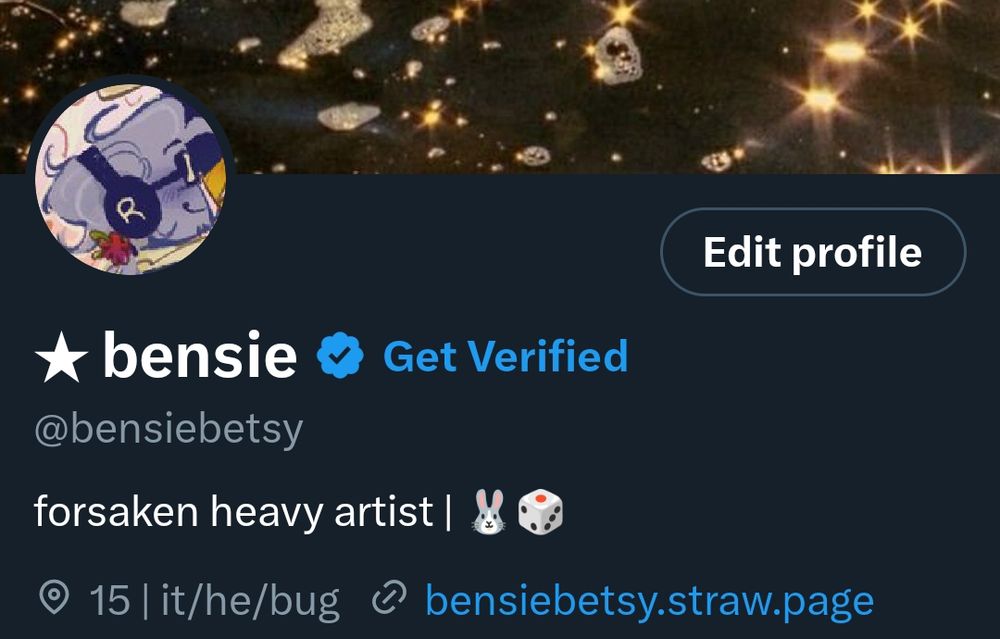1000x639 pixels.
Task: Click the @bensiebetsy handle text
Action: (x=168, y=429)
